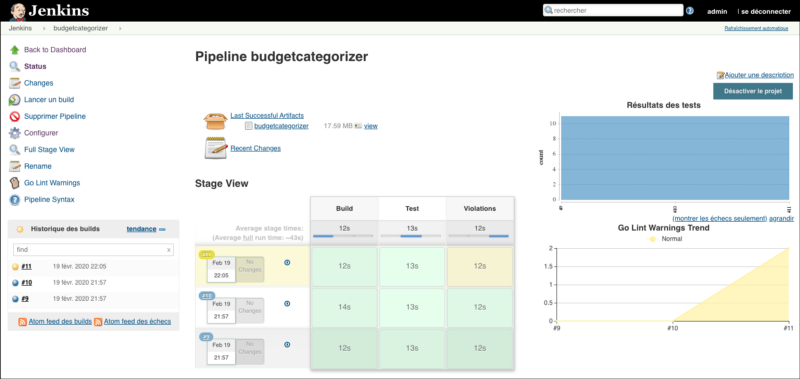
Task: Click the Last Successful Artifacts box icon
Action: (215, 121)
